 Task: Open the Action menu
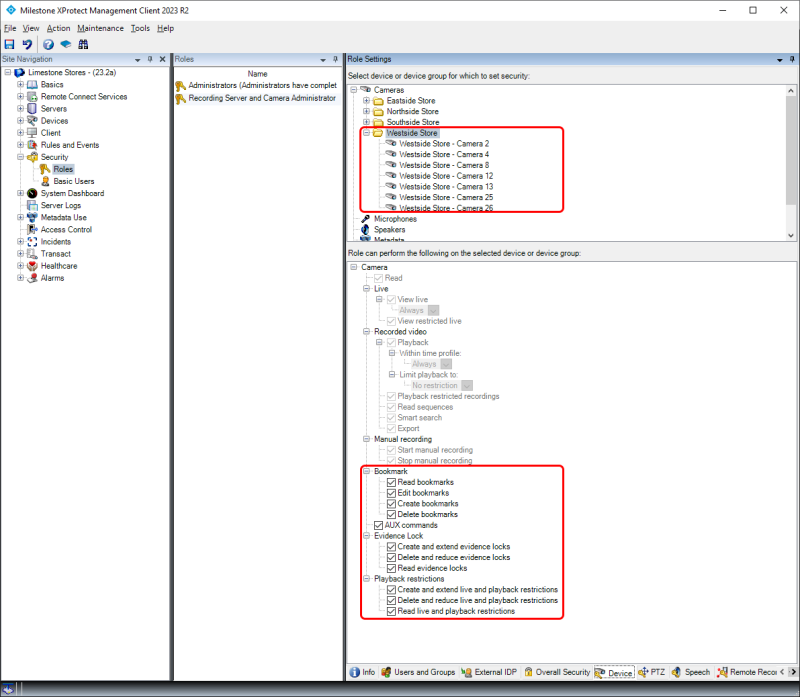click(59, 28)
